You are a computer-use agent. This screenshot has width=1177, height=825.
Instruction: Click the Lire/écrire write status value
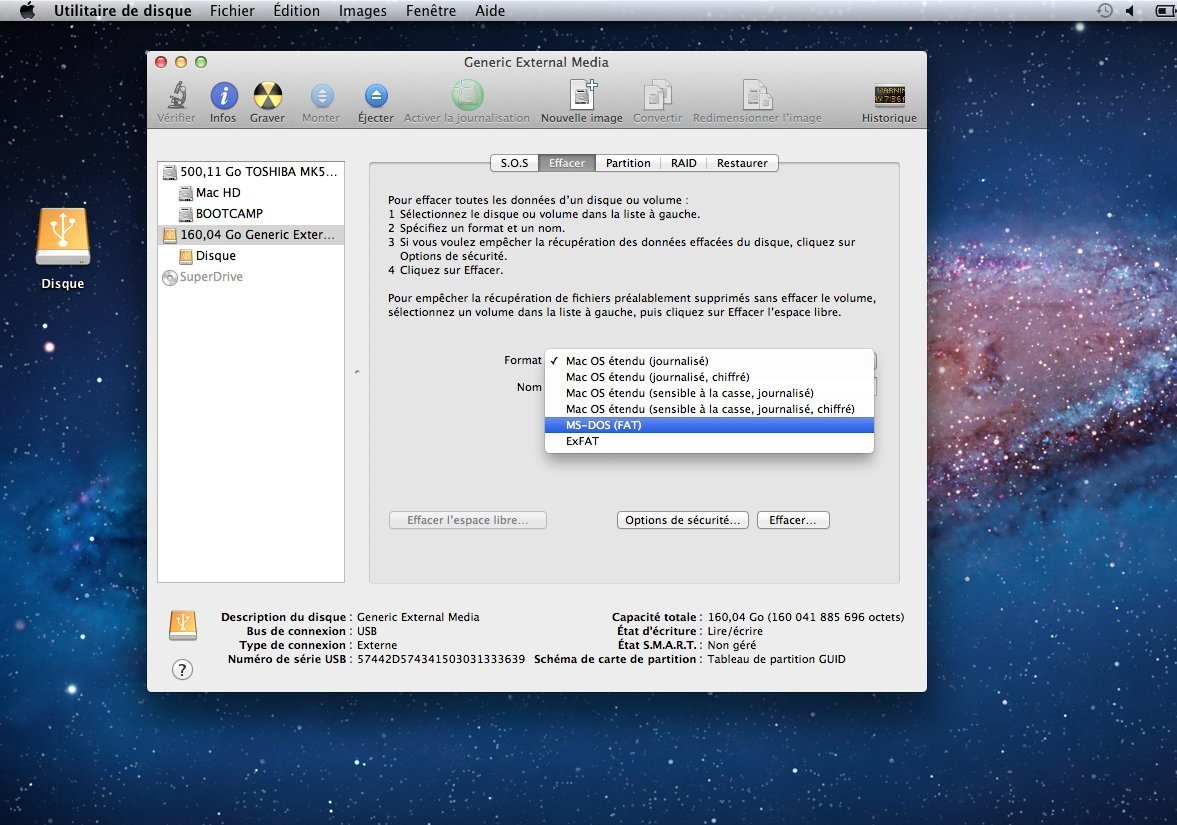(x=735, y=631)
